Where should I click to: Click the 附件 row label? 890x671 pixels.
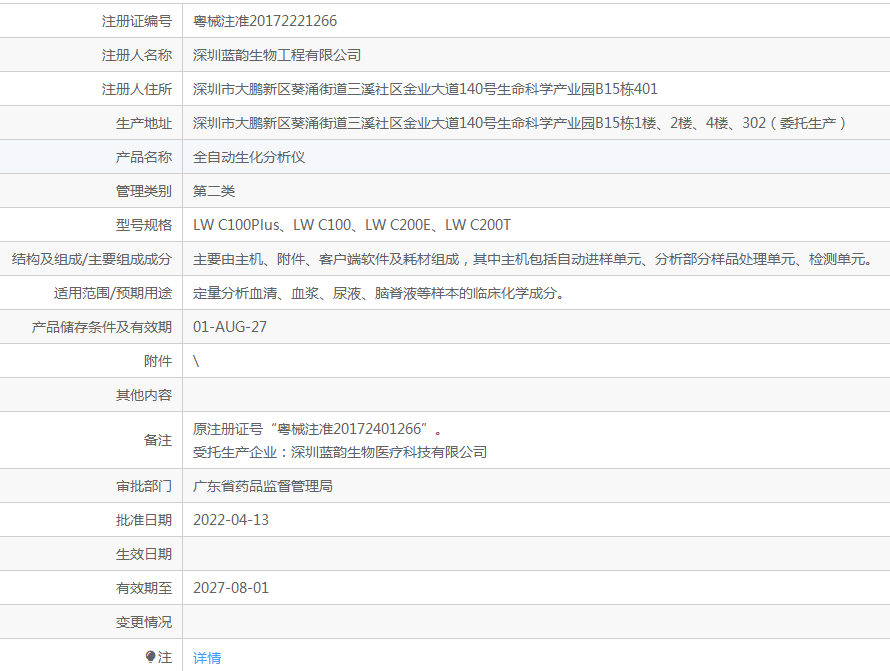[158, 362]
